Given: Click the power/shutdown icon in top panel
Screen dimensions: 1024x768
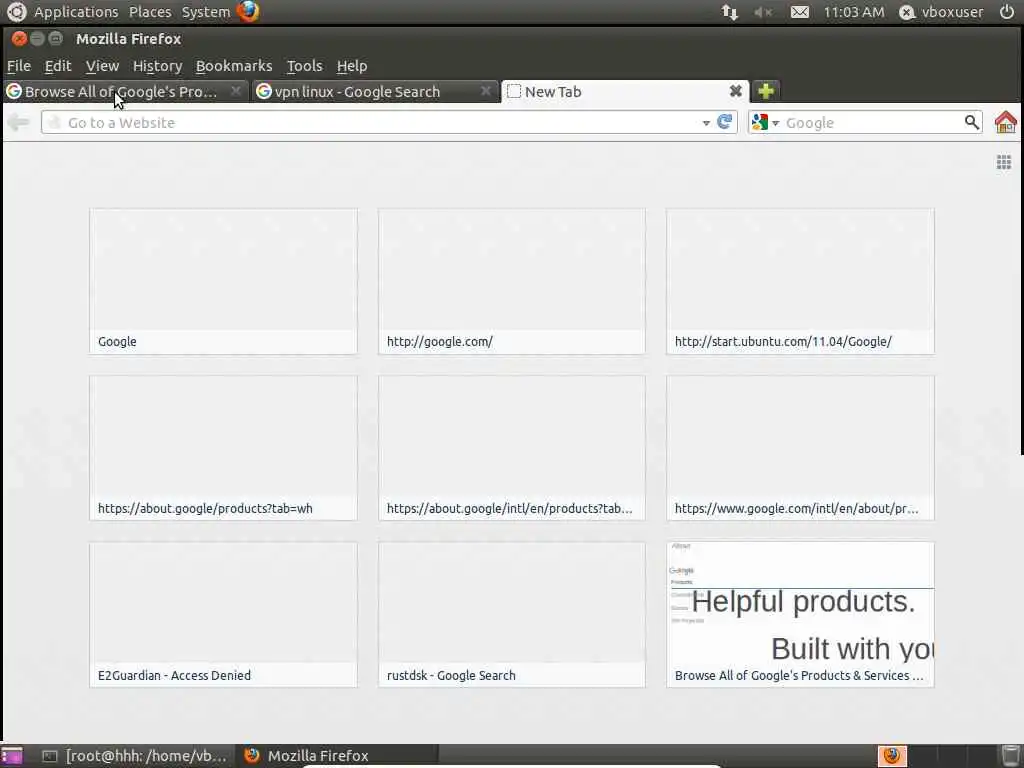Looking at the screenshot, I should (x=1007, y=12).
